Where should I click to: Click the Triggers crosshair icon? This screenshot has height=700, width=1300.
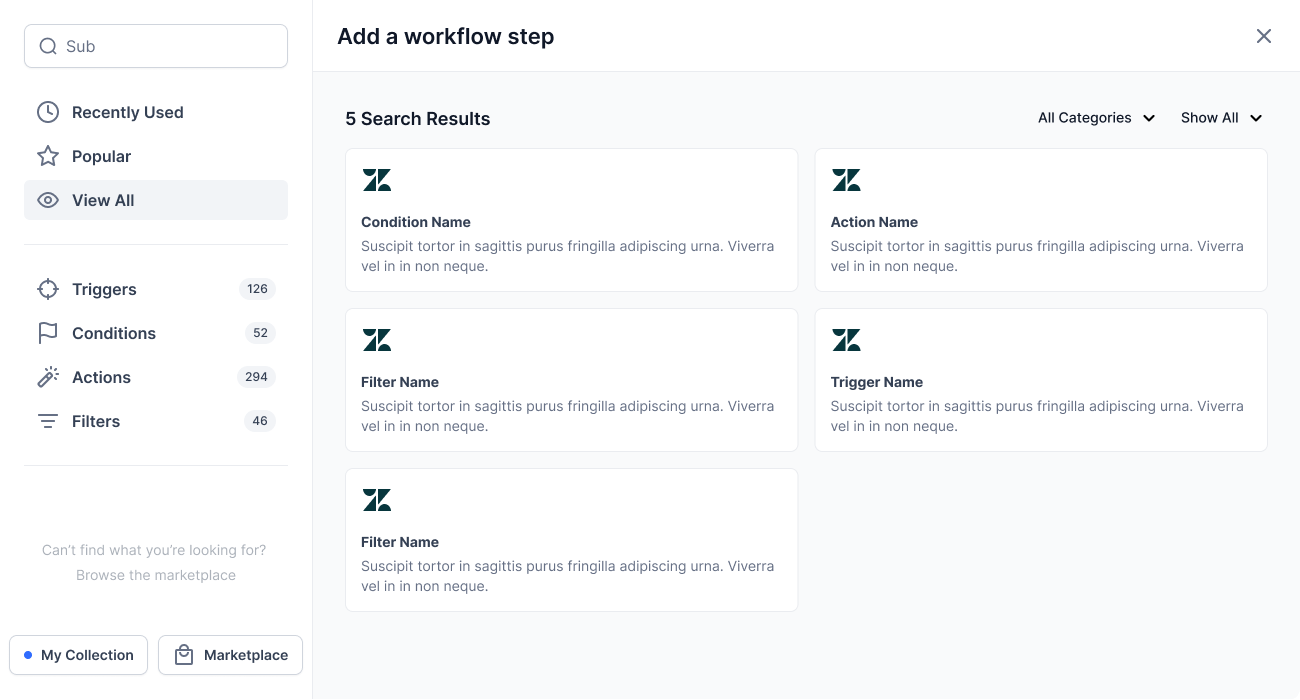click(48, 289)
